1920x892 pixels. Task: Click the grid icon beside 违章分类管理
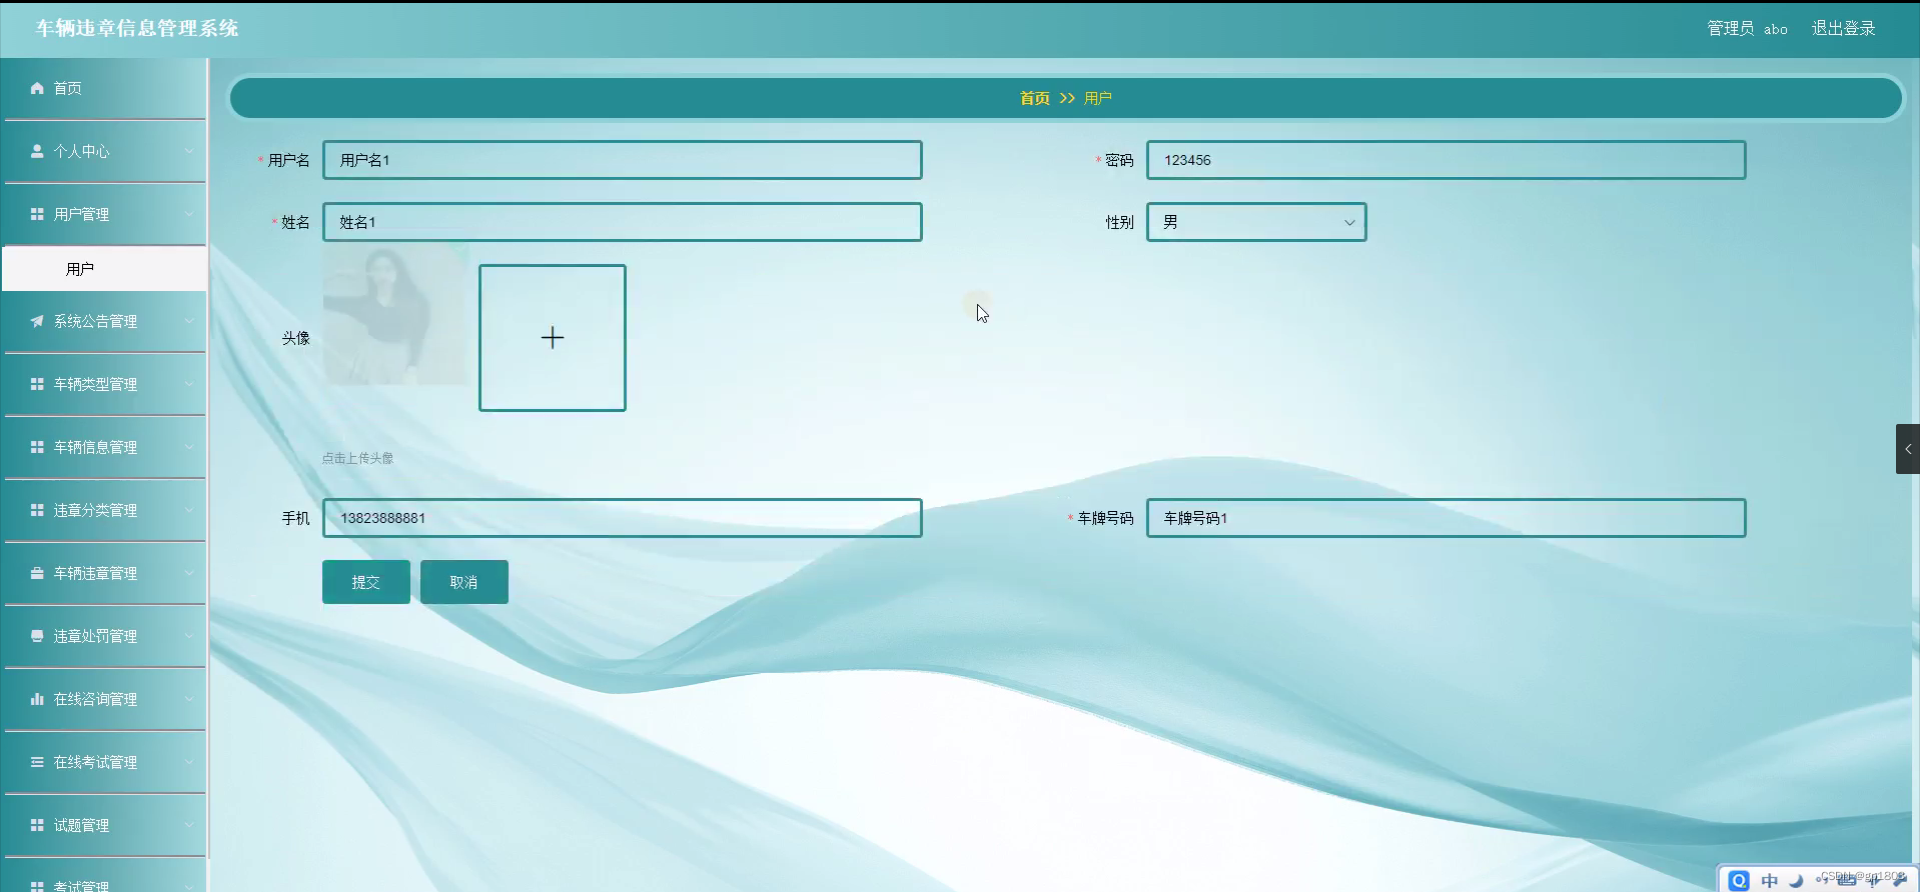37,510
